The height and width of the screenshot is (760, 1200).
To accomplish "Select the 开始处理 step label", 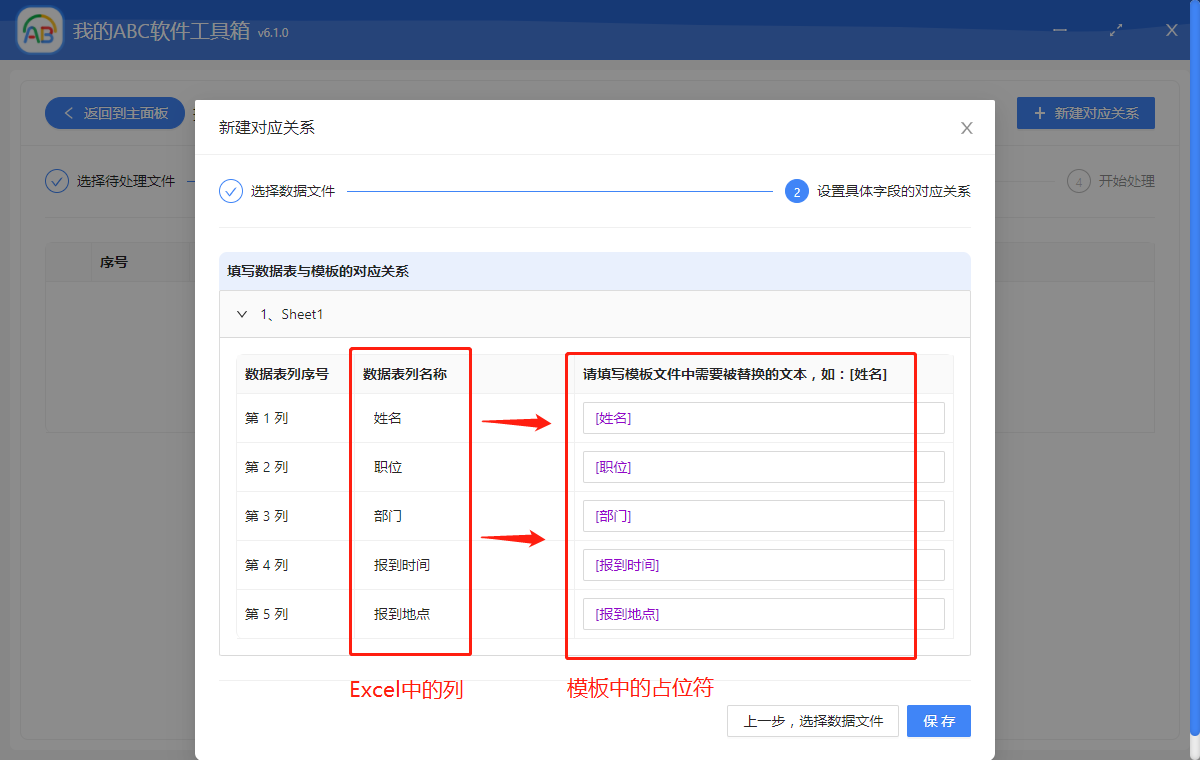I will click(x=1125, y=181).
